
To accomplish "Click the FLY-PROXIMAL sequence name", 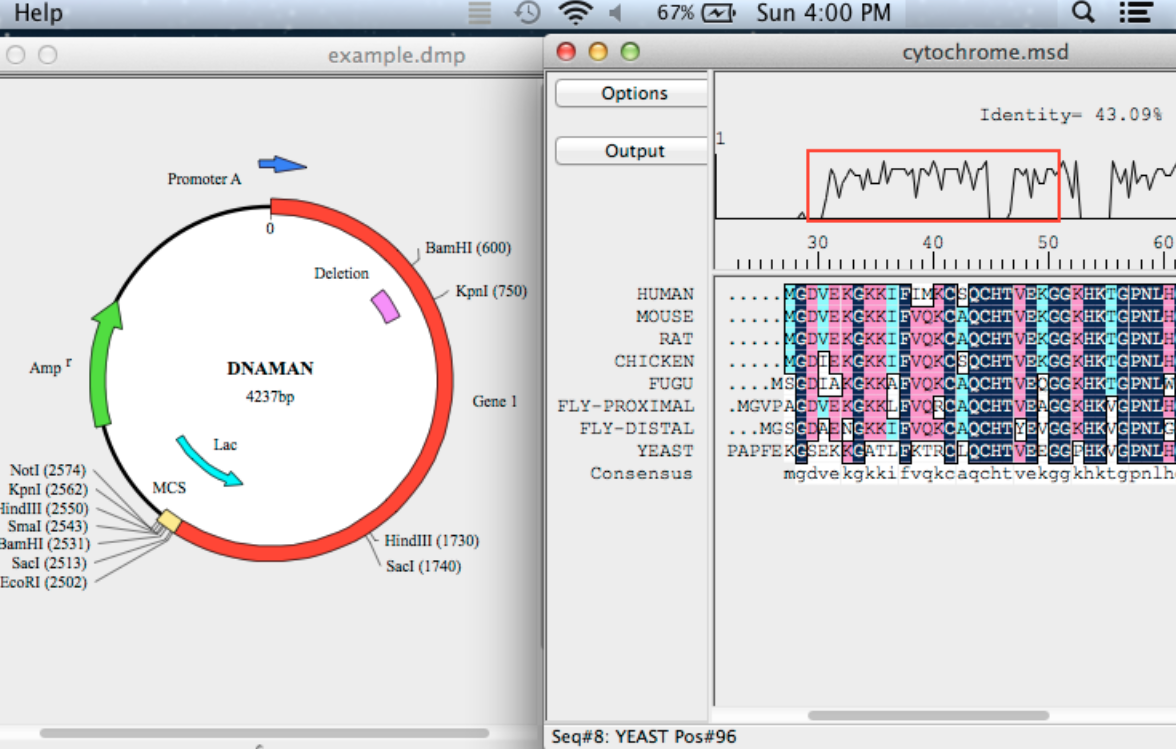I will coord(626,406).
